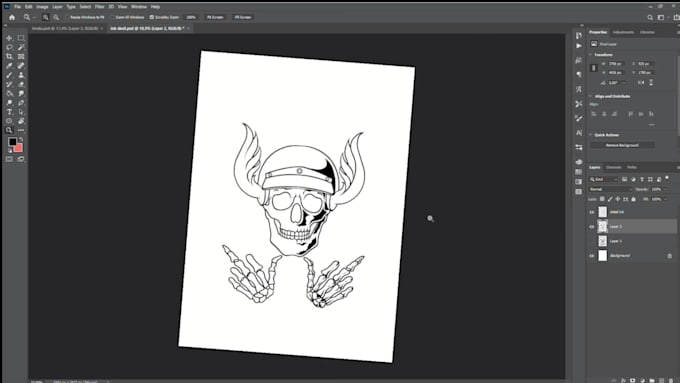The height and width of the screenshot is (383, 680).
Task: Switch to the Adjustments tab
Action: pos(623,32)
